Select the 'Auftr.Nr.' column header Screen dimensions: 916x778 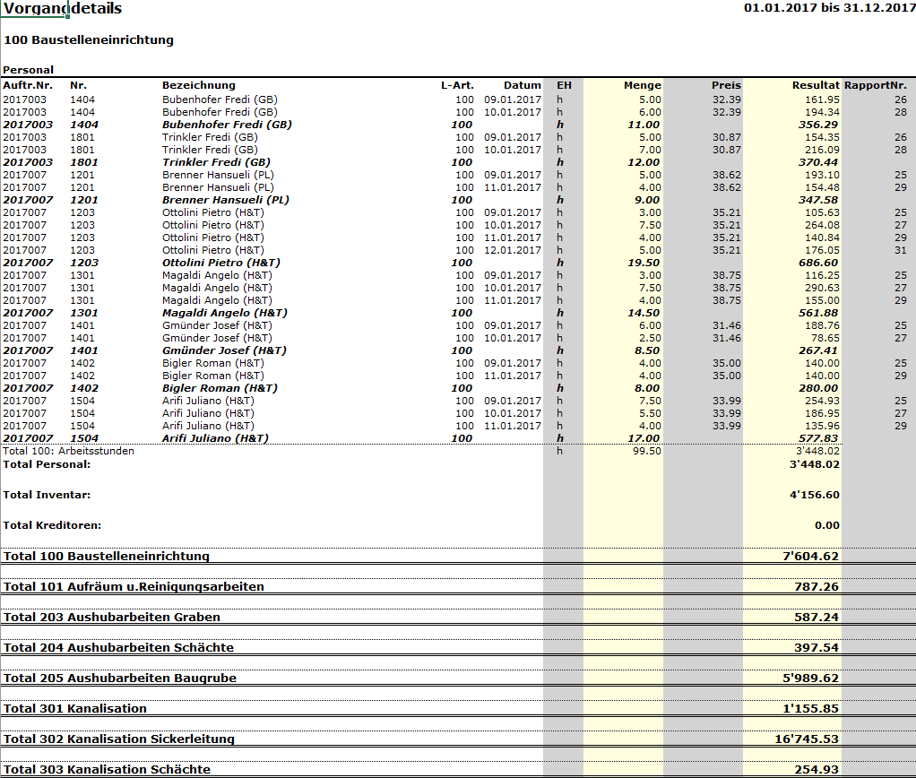(27, 85)
